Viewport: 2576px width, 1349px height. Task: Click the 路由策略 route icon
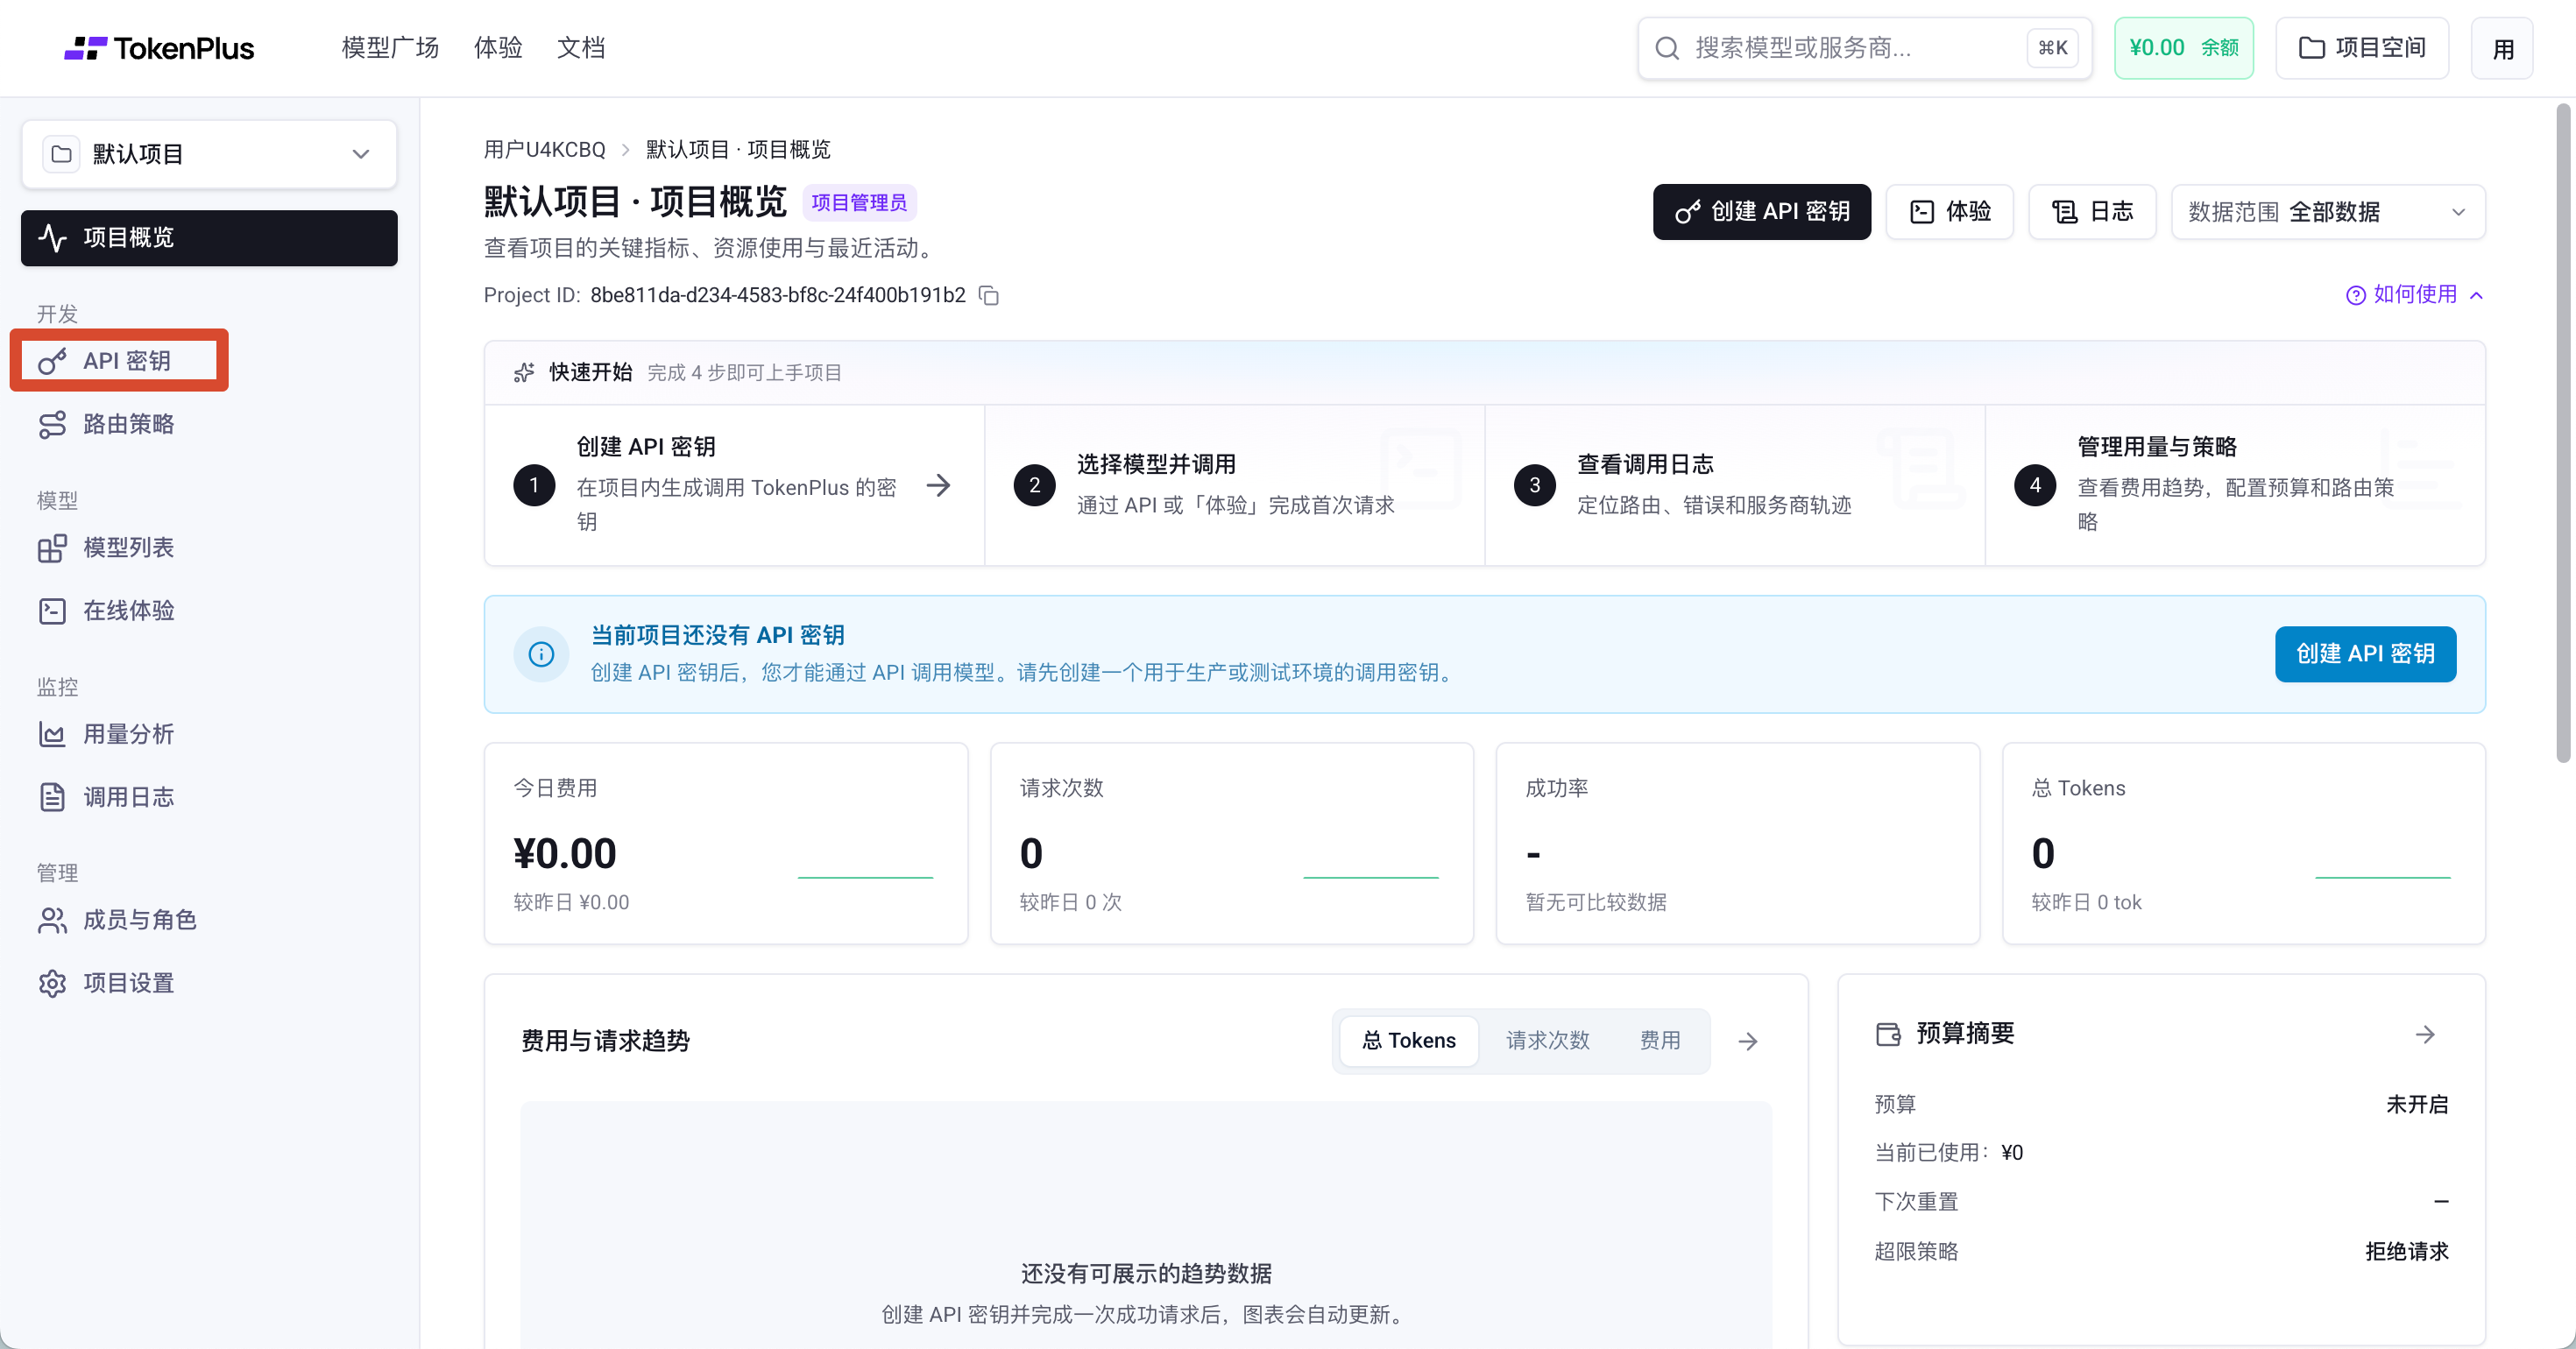click(52, 424)
